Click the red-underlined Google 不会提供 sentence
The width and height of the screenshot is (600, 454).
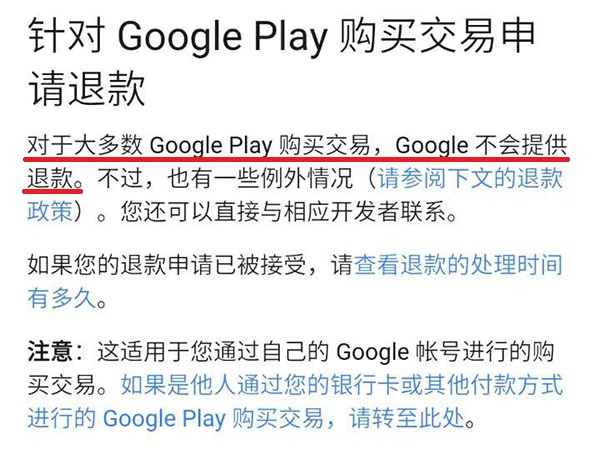481,146
